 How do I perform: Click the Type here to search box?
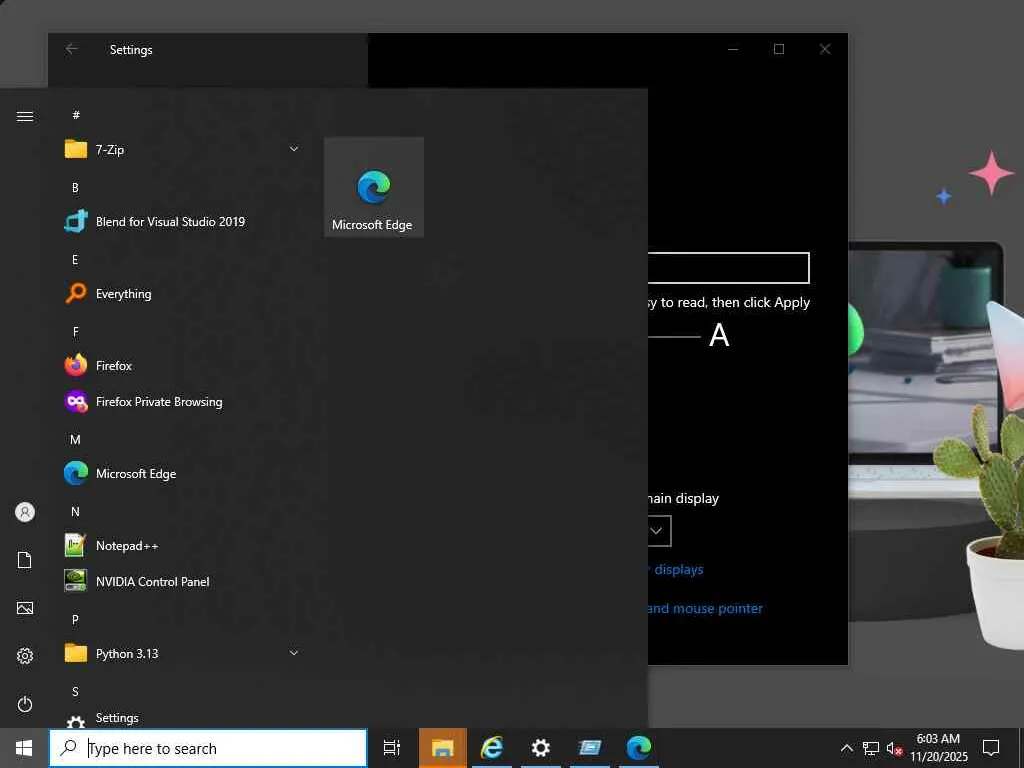(208, 748)
